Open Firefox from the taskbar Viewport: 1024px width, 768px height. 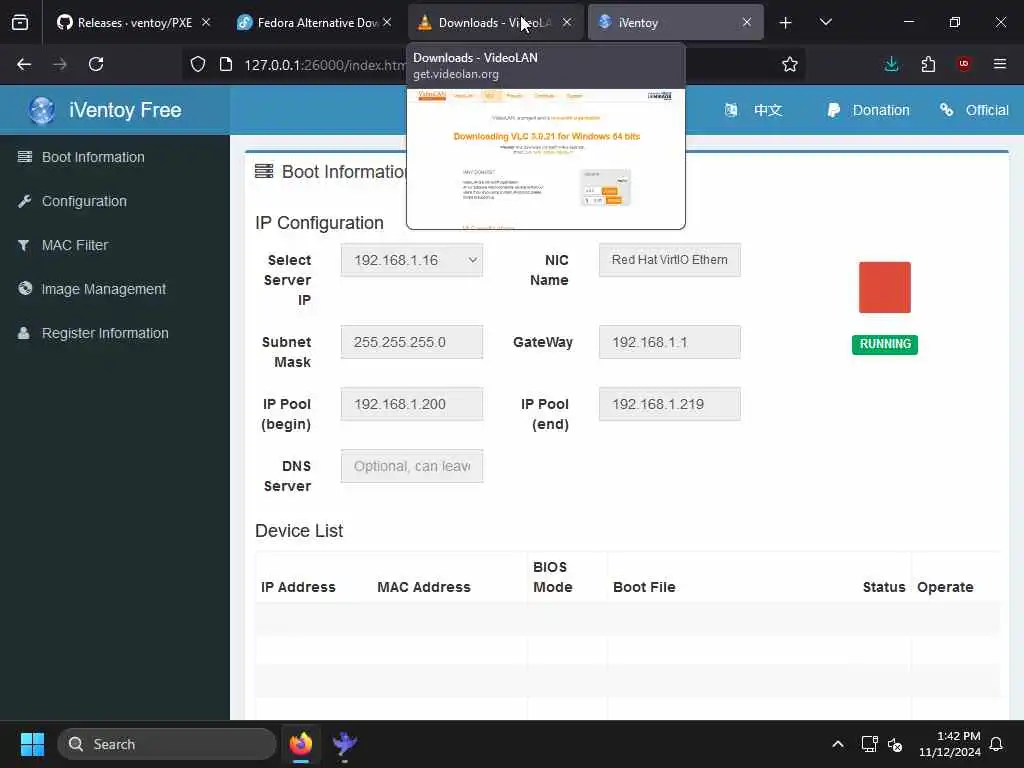pos(301,744)
